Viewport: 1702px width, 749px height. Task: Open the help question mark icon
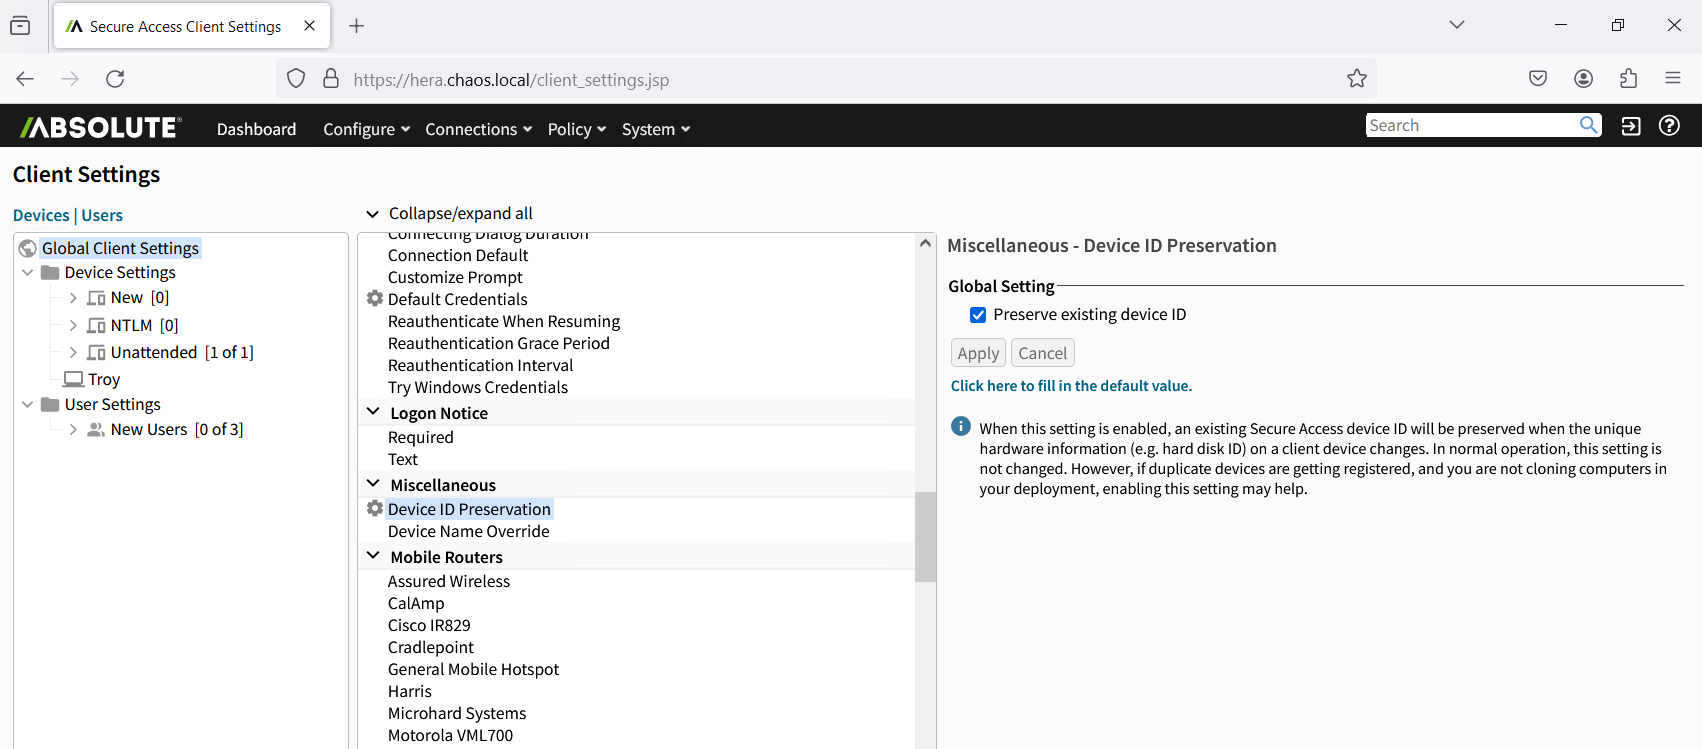point(1669,125)
